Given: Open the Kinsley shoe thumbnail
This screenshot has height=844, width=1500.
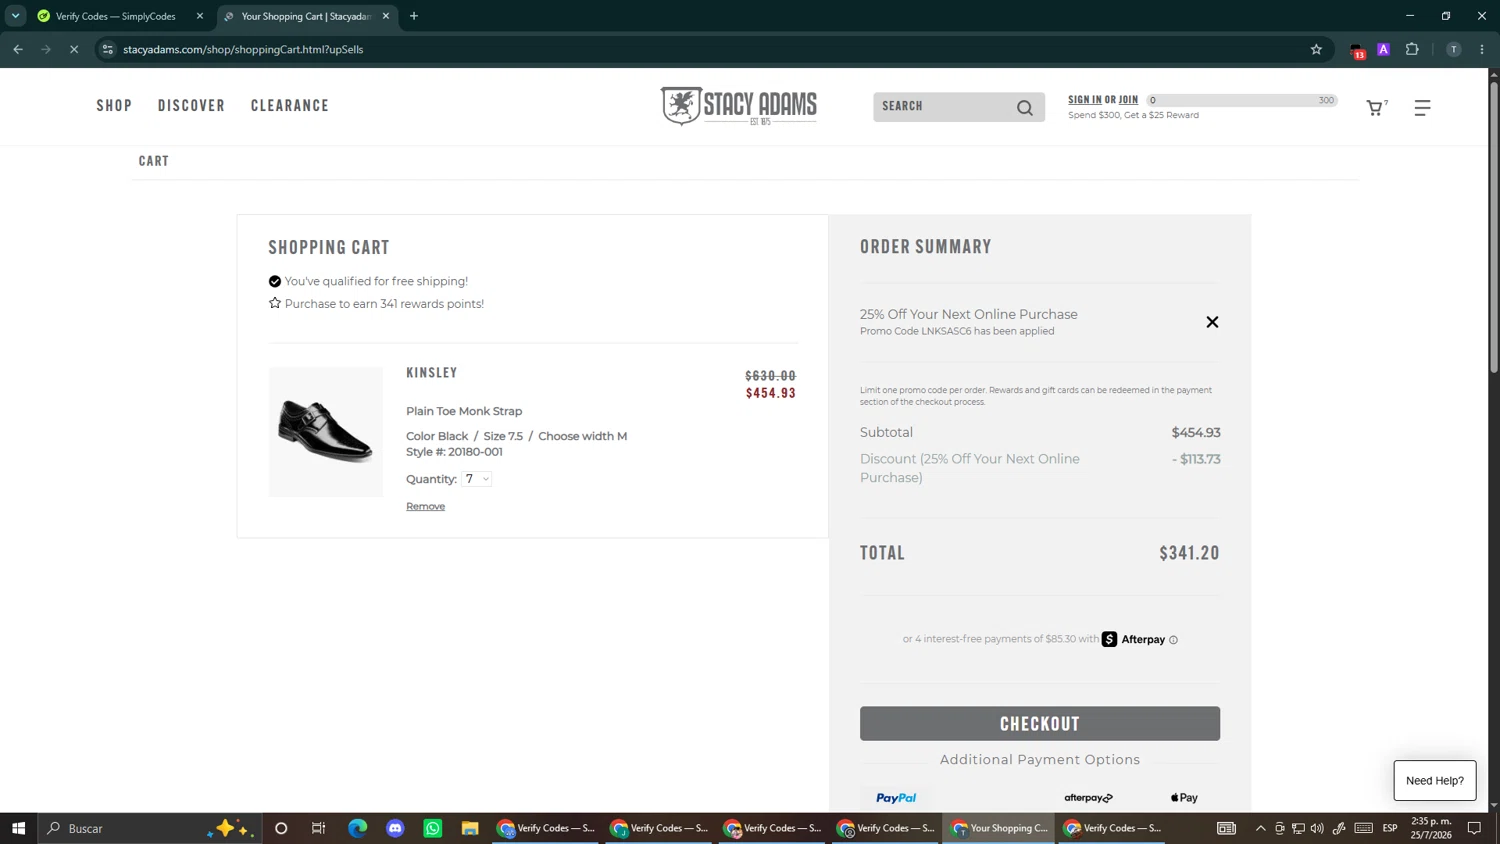Looking at the screenshot, I should click(x=325, y=432).
